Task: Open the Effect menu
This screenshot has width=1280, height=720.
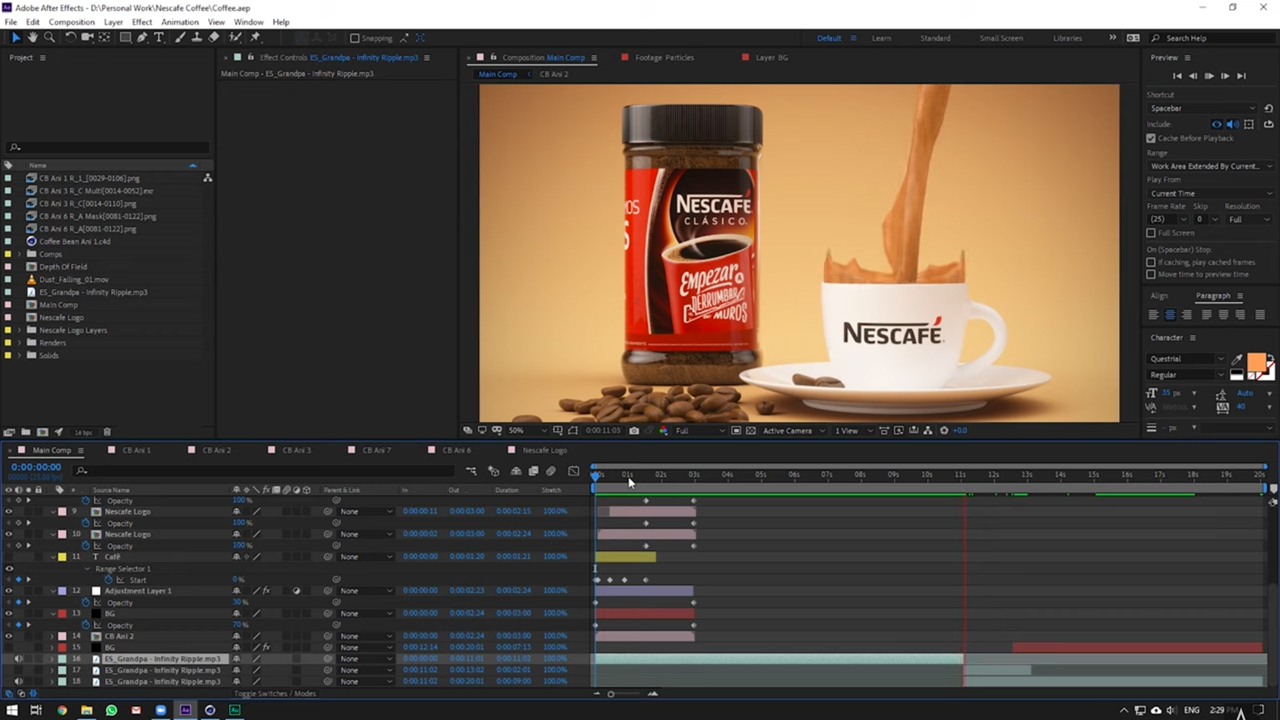Action: coord(142,22)
